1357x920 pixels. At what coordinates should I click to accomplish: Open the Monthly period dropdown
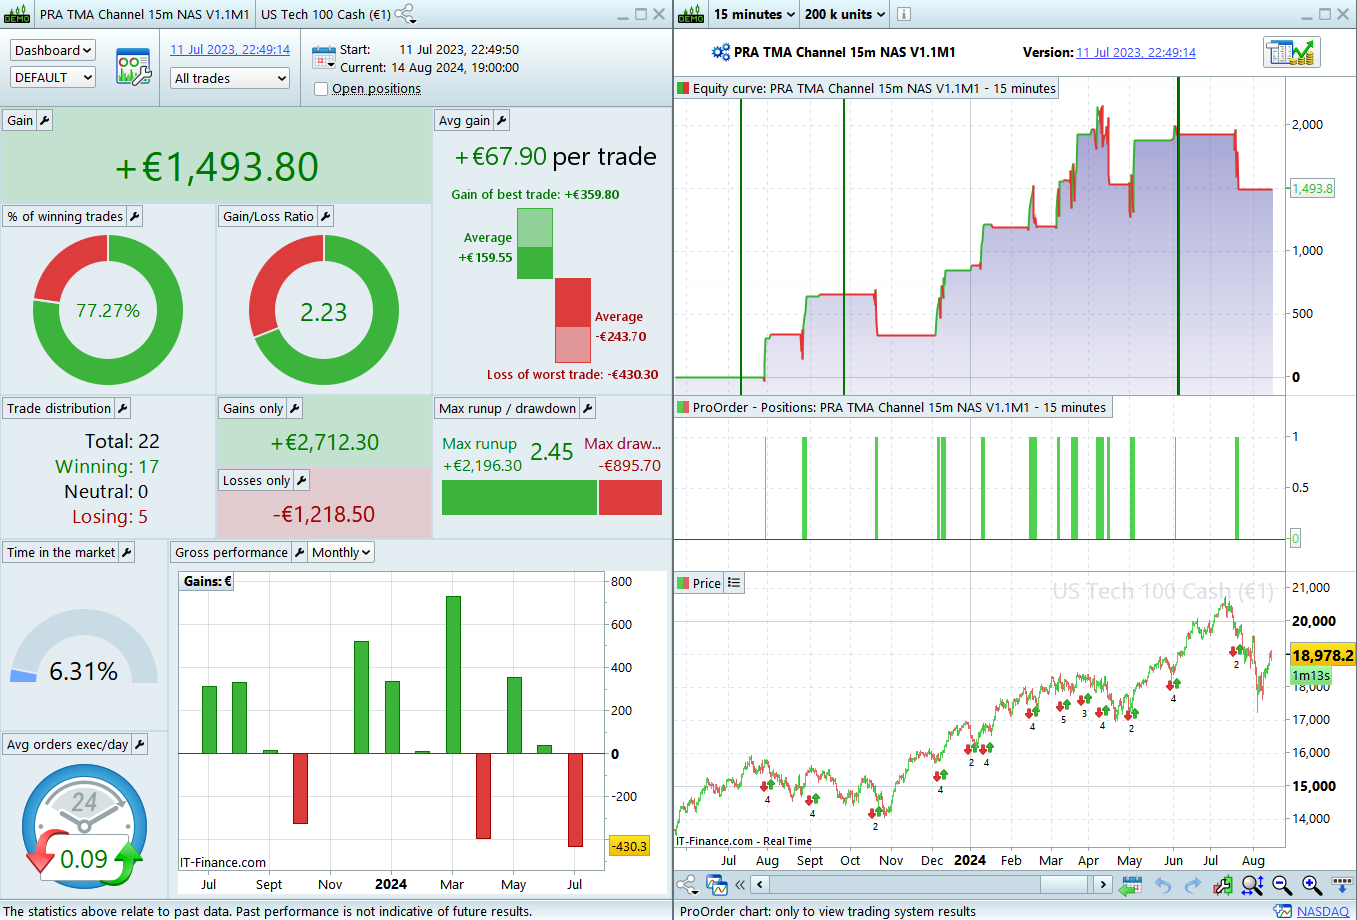341,552
